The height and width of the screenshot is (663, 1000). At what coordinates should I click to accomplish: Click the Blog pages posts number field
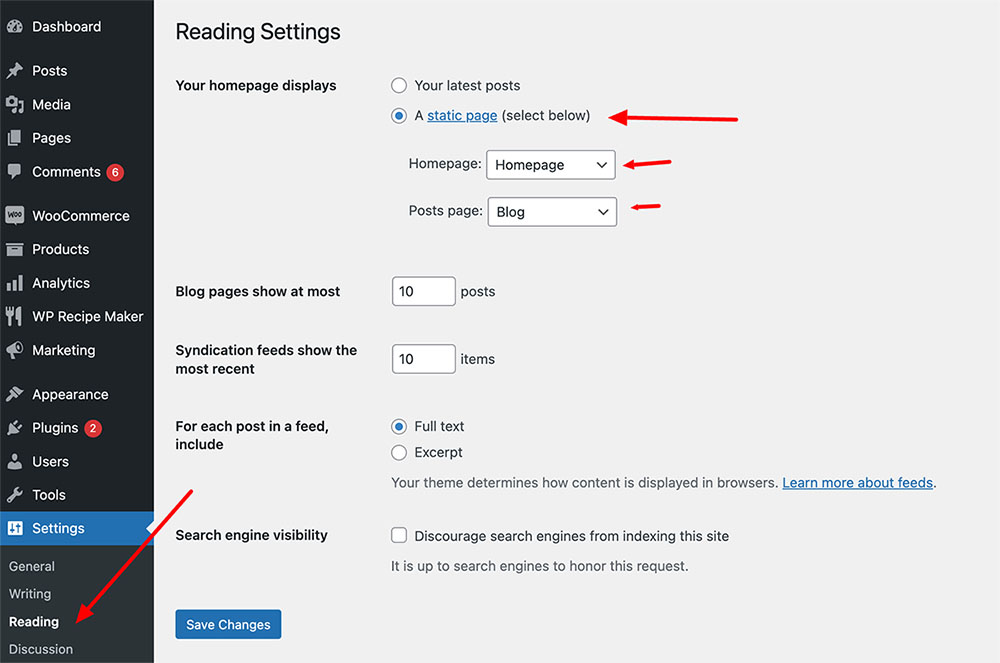pyautogui.click(x=423, y=291)
